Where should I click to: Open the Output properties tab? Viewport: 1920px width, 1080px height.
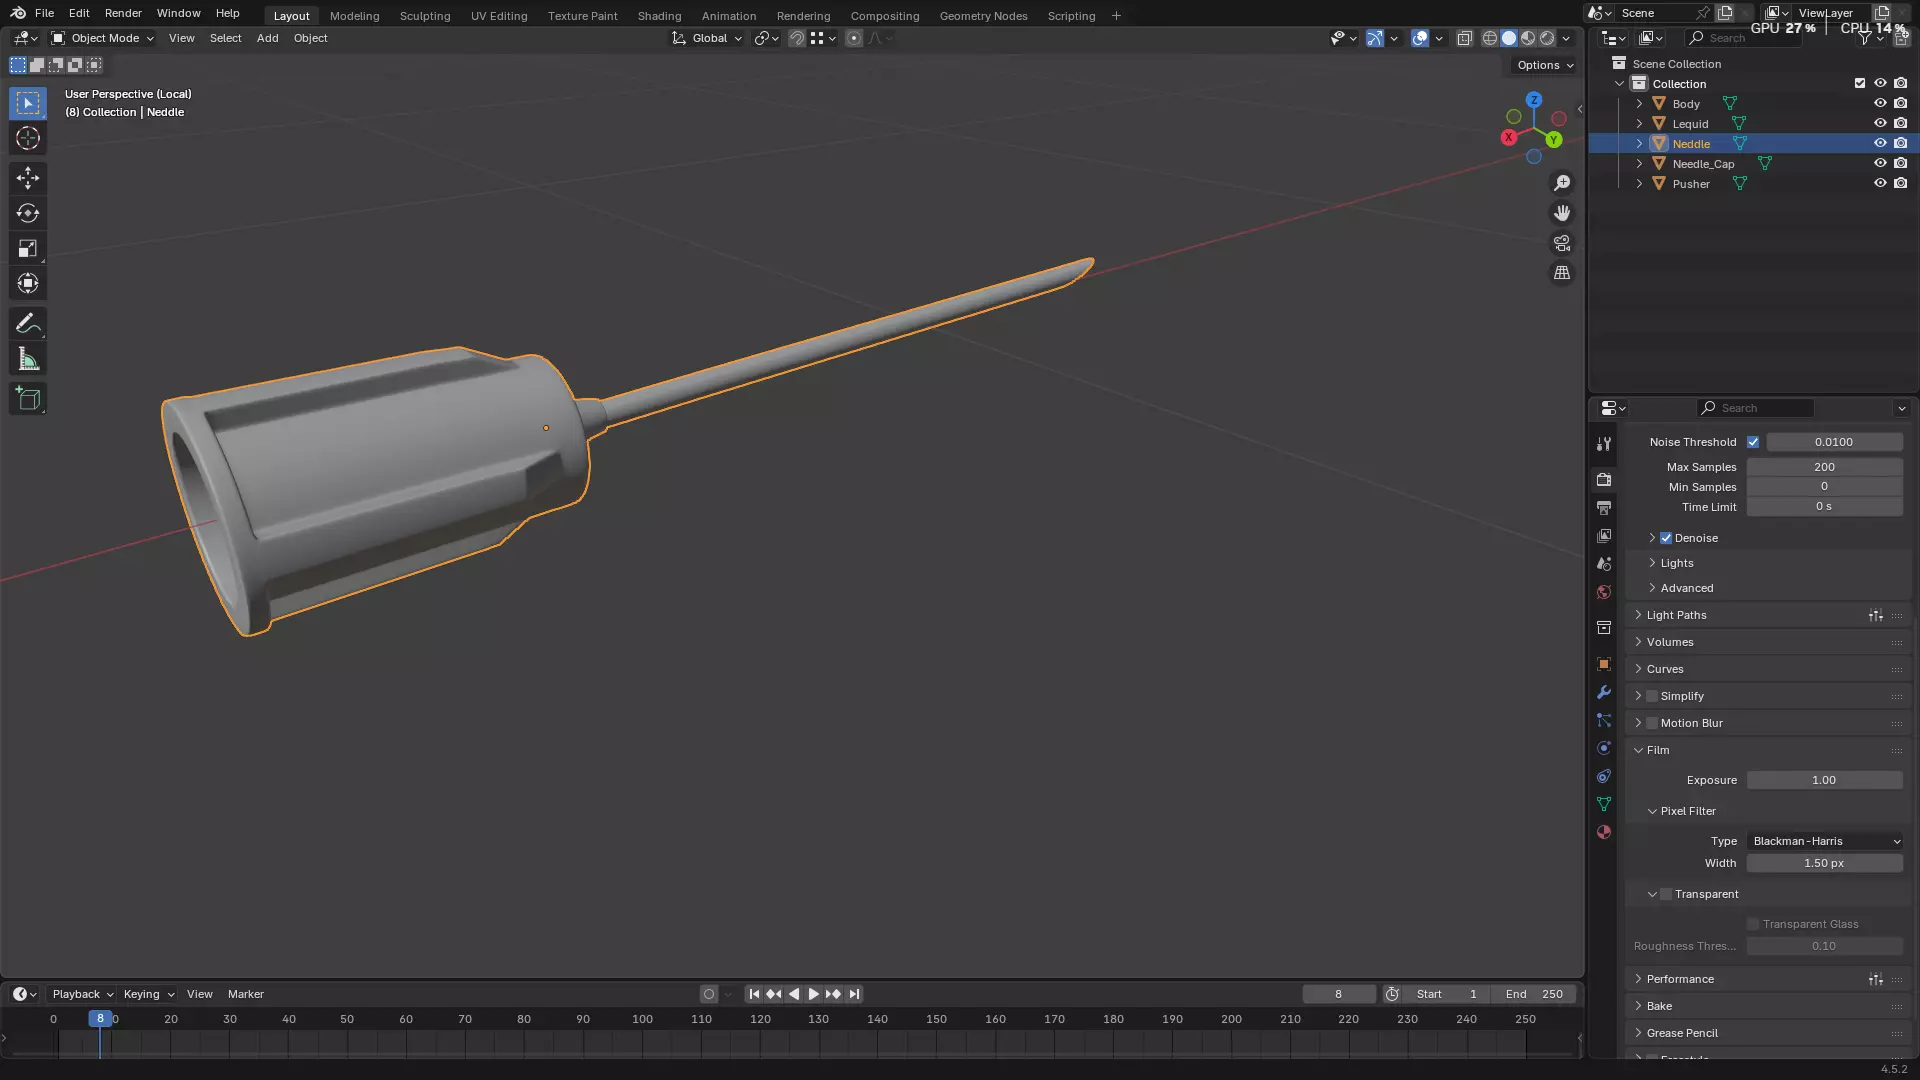(x=1604, y=508)
